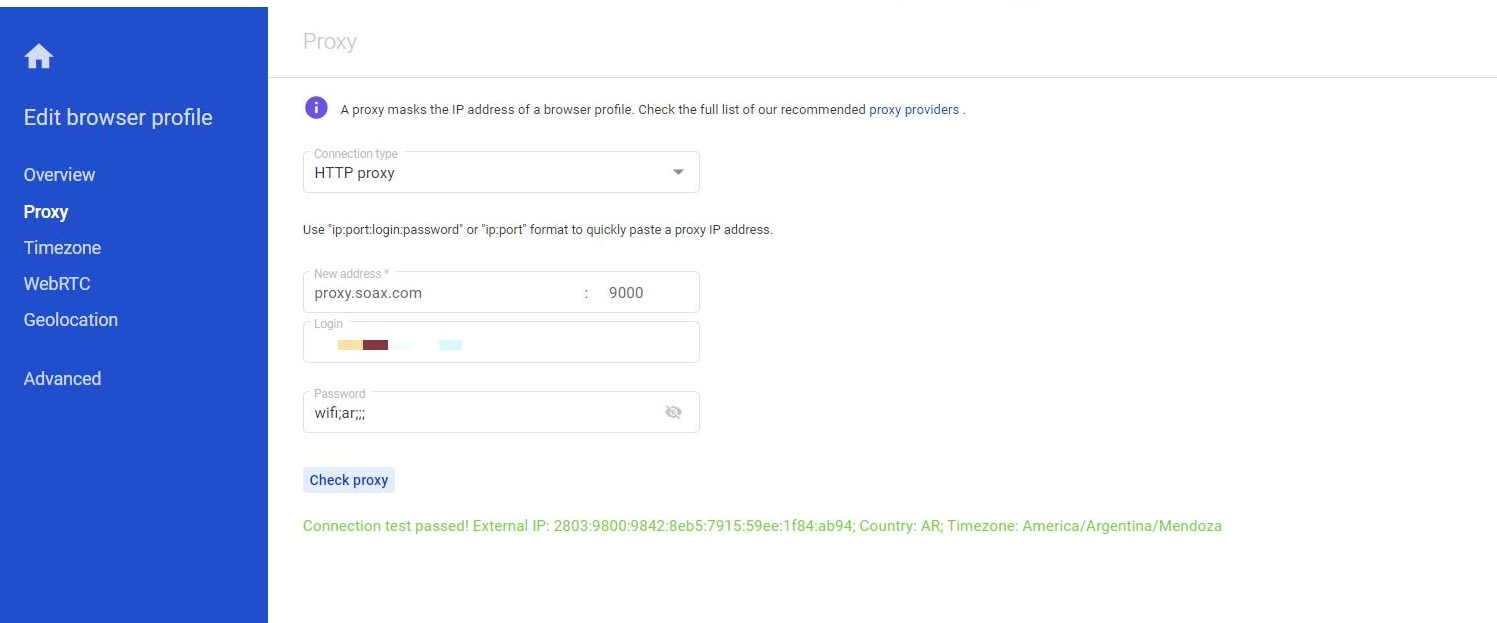Image resolution: width=1497 pixels, height=623 pixels.
Task: Open the Overview section
Action: (59, 175)
